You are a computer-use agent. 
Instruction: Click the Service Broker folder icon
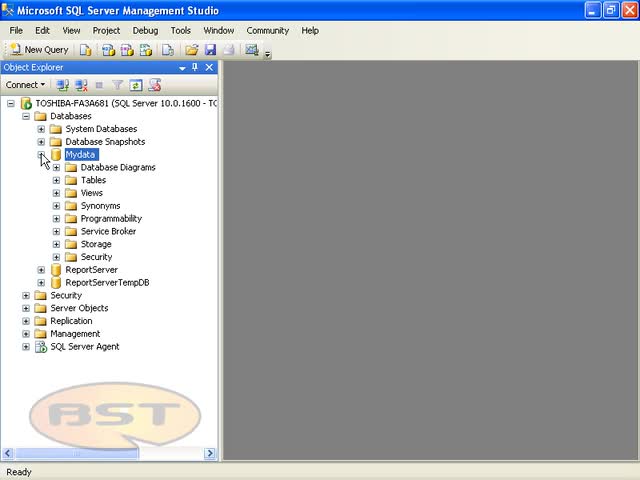71,231
